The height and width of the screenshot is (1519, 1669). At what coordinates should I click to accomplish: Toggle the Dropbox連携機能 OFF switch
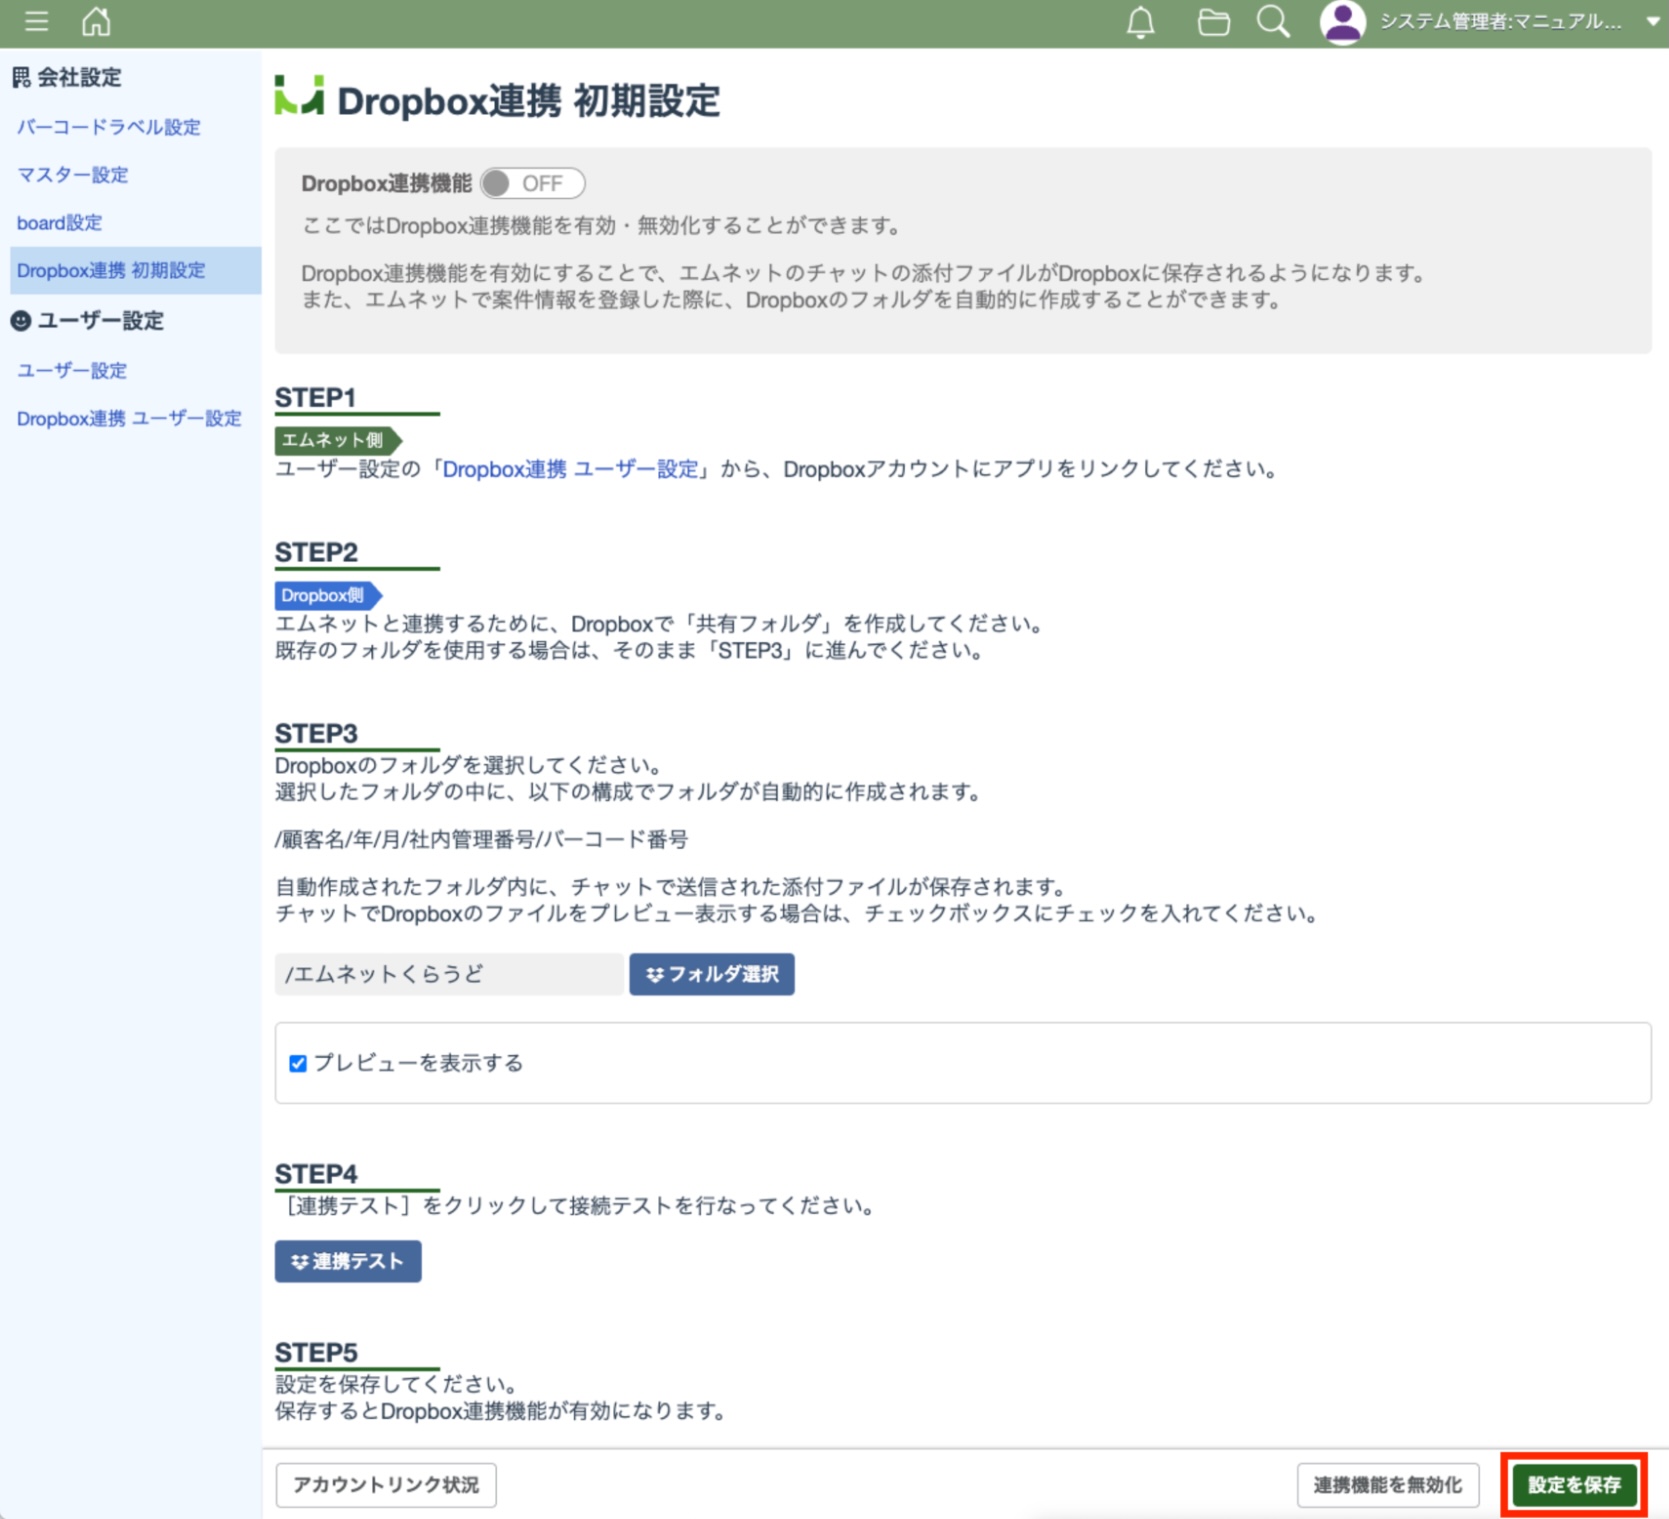tap(531, 184)
